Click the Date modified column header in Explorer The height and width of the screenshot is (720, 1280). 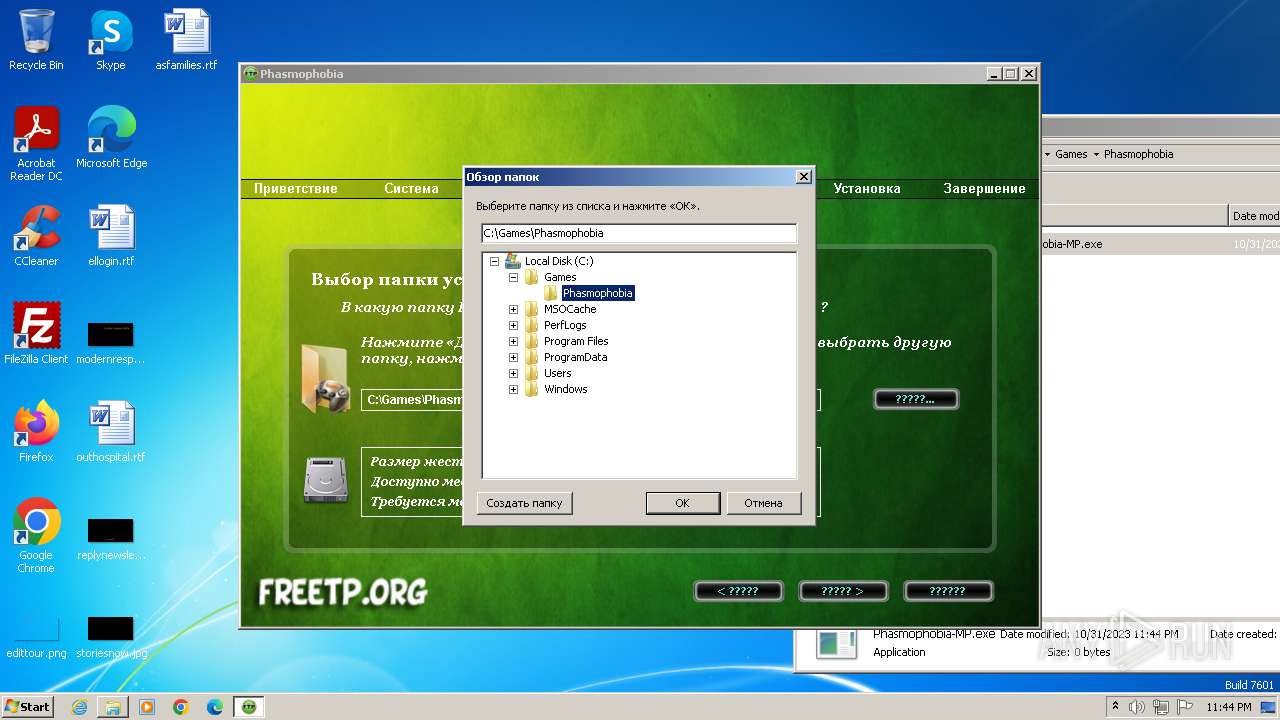(x=1254, y=215)
